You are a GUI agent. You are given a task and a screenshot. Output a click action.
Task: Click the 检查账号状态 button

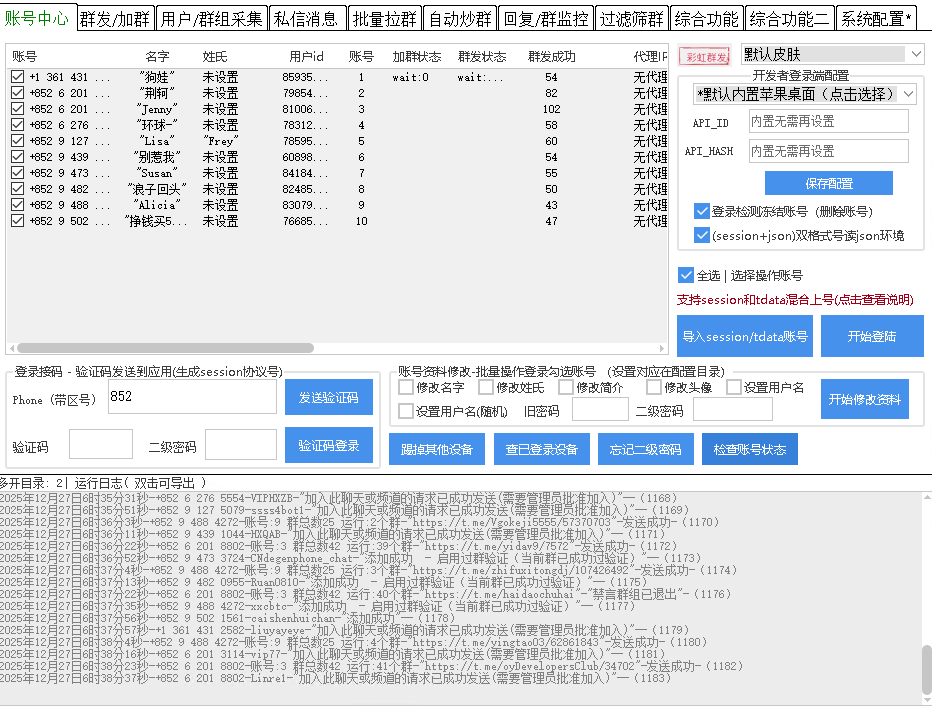point(749,449)
